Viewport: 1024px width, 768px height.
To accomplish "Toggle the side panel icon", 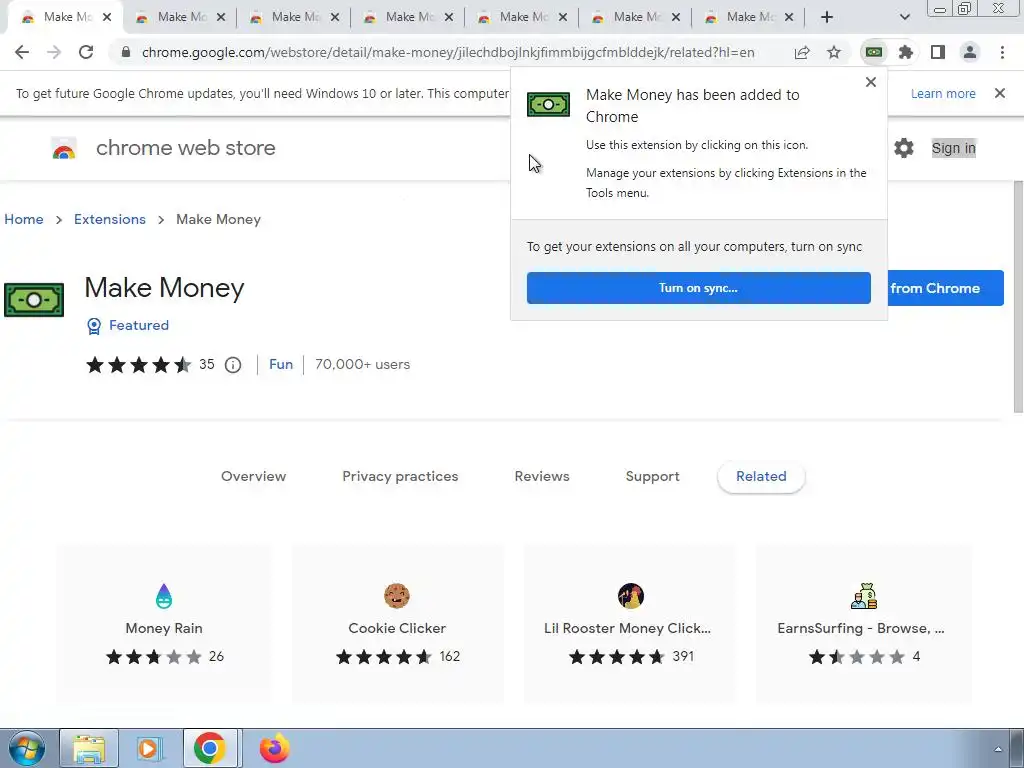I will coord(938,52).
